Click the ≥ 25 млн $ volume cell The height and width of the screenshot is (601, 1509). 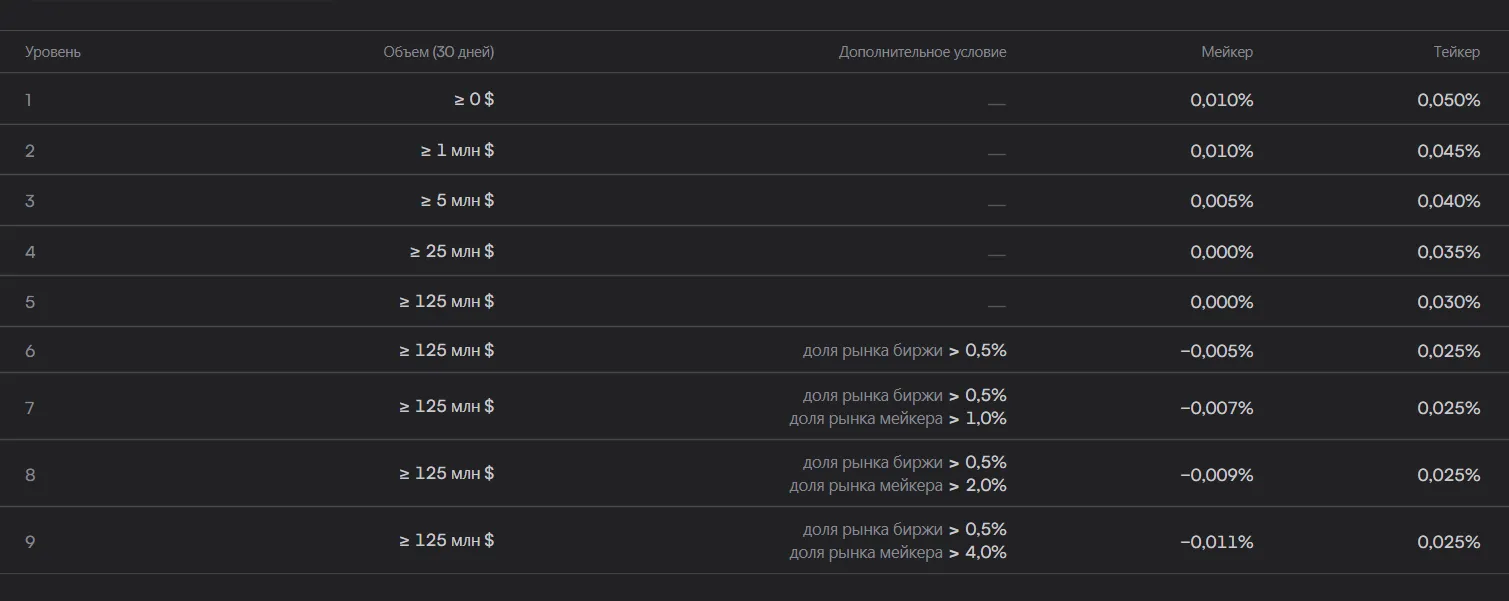click(x=452, y=251)
